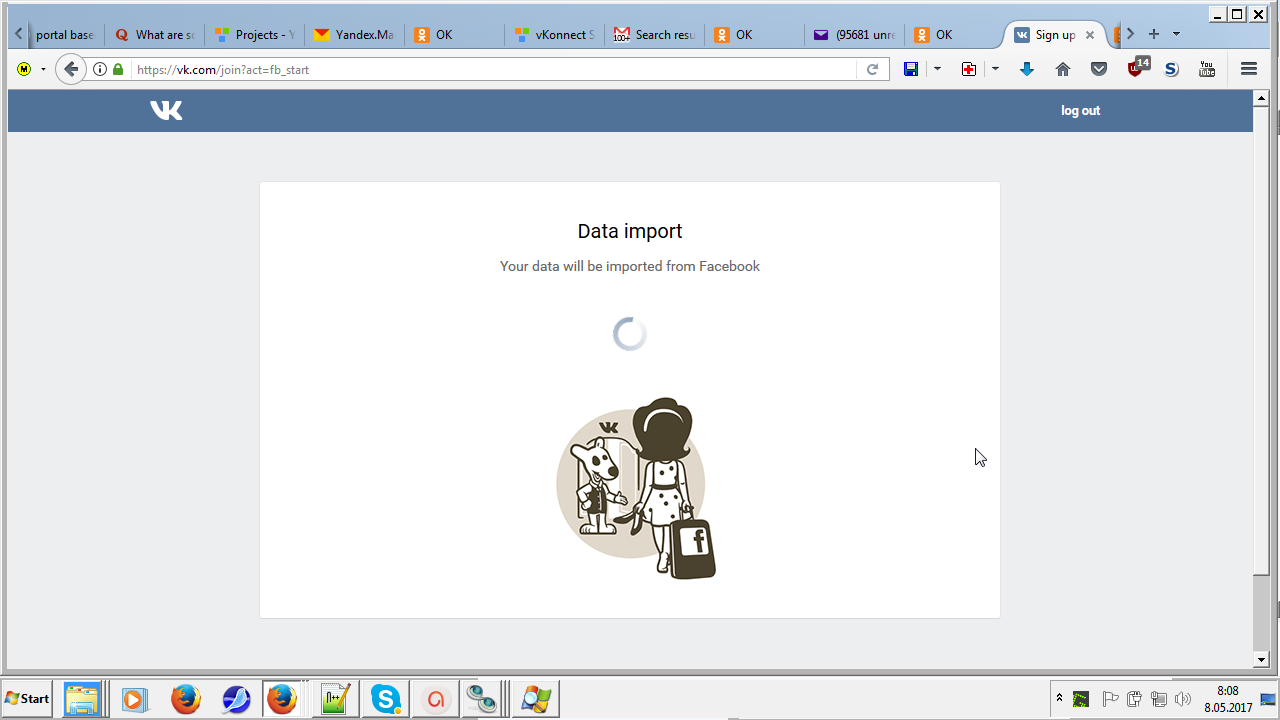Show hidden tray icons chevron
This screenshot has height=720, width=1280.
pos(1059,697)
